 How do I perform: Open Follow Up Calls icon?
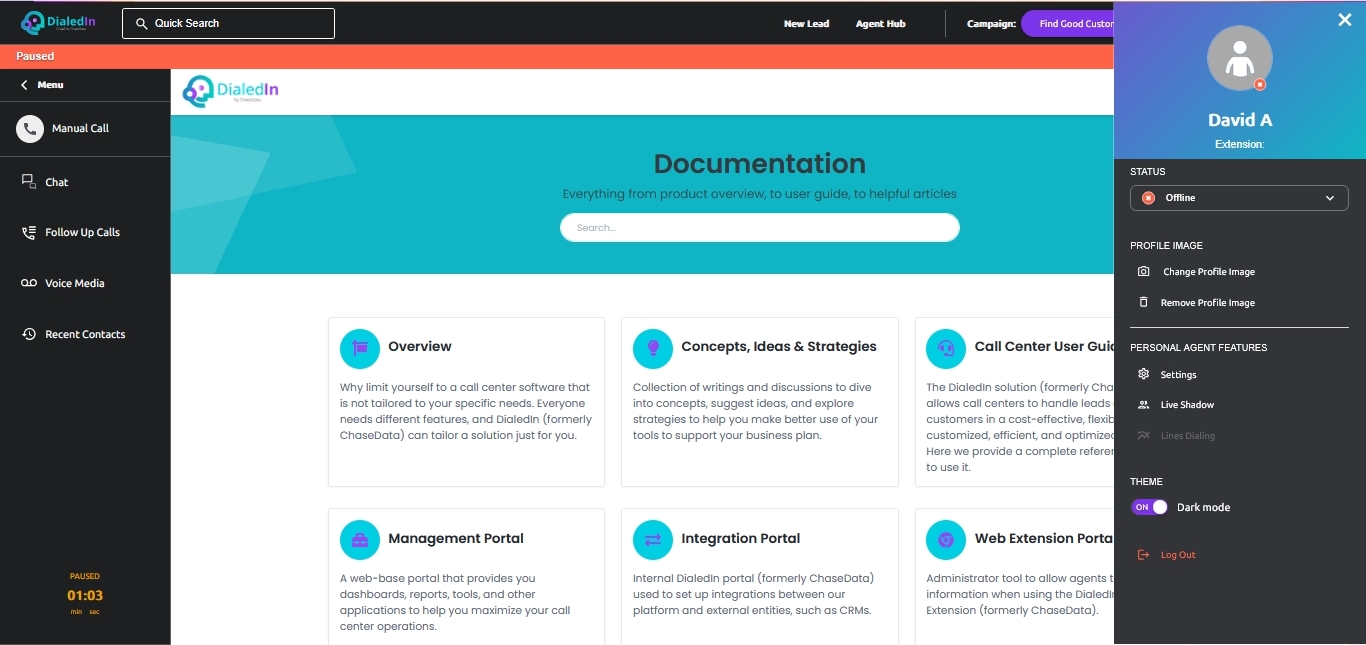29,232
